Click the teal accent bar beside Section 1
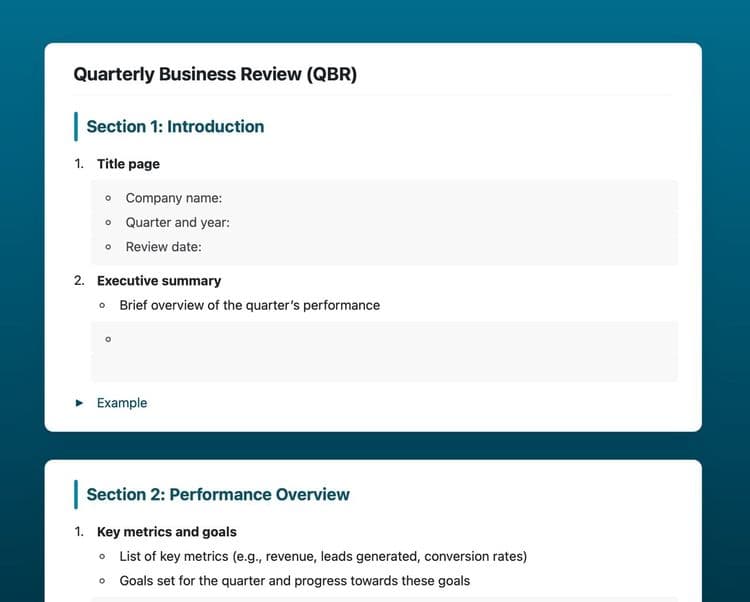The width and height of the screenshot is (750, 602). point(75,127)
